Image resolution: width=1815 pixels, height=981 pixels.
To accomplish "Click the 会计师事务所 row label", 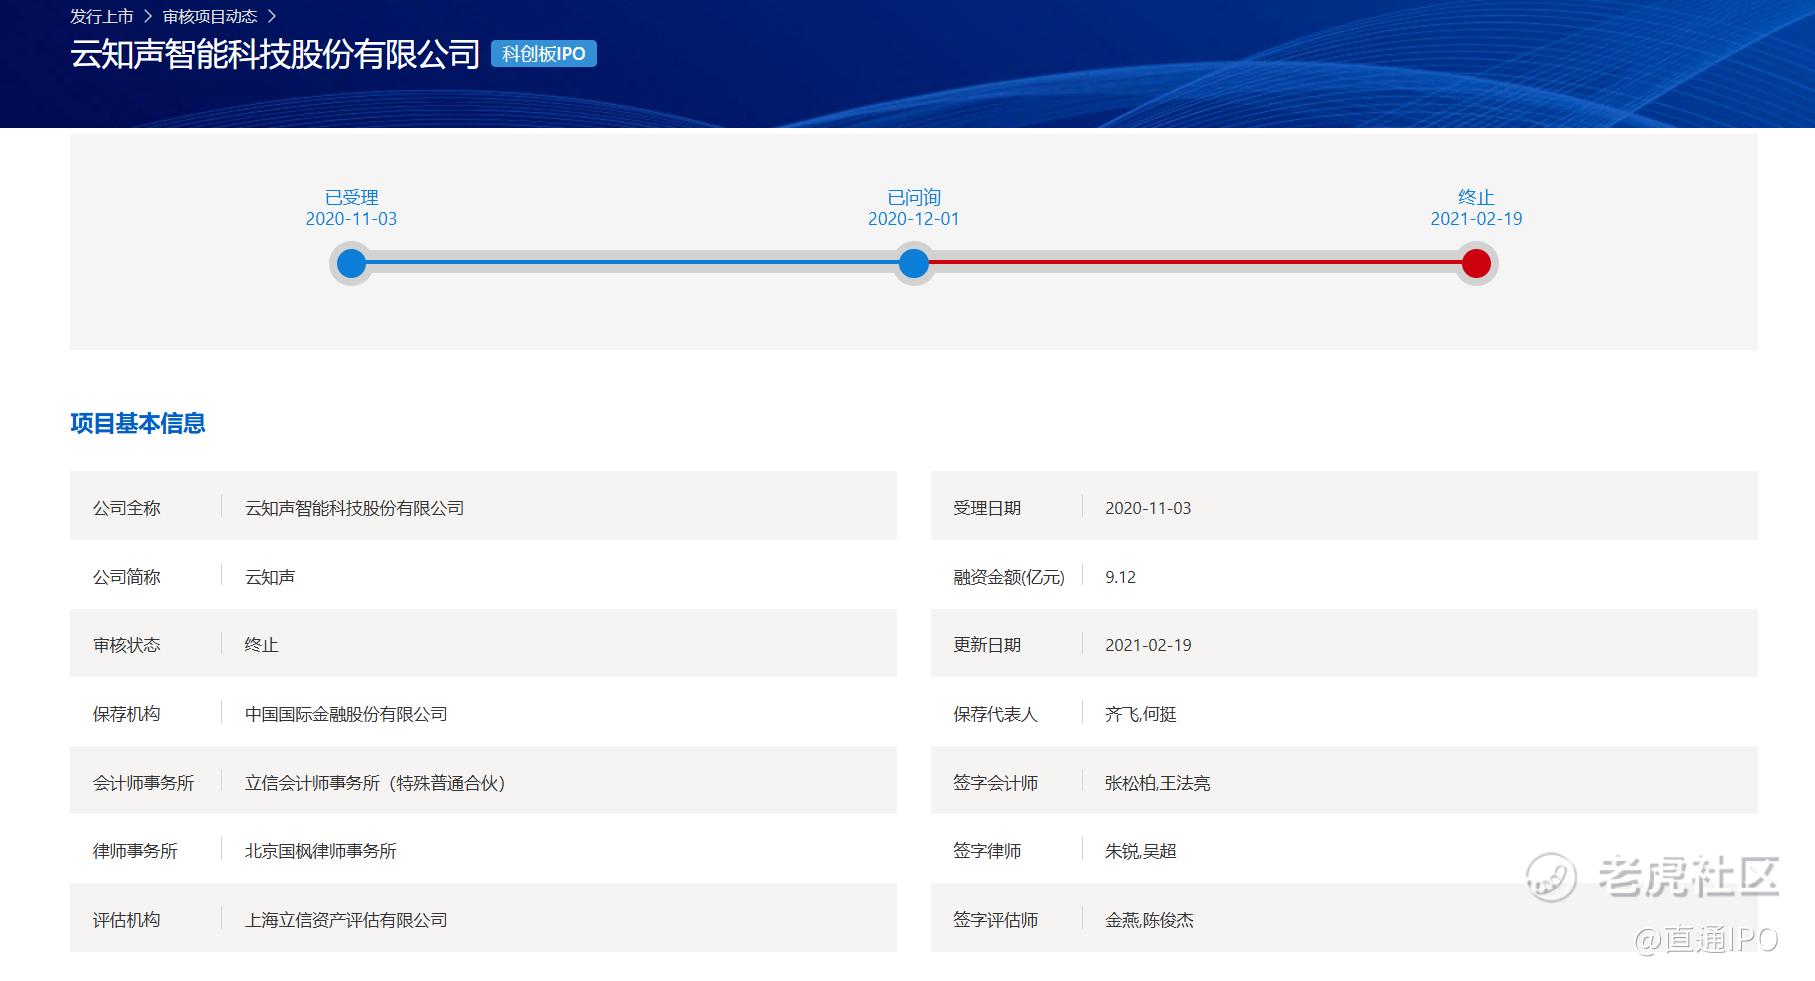I will [144, 783].
